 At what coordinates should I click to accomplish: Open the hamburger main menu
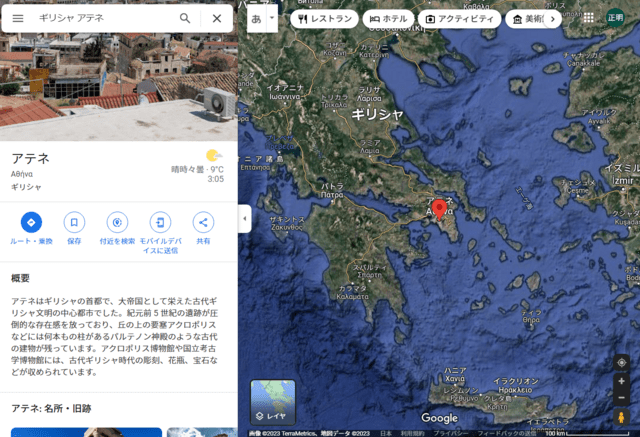18,18
